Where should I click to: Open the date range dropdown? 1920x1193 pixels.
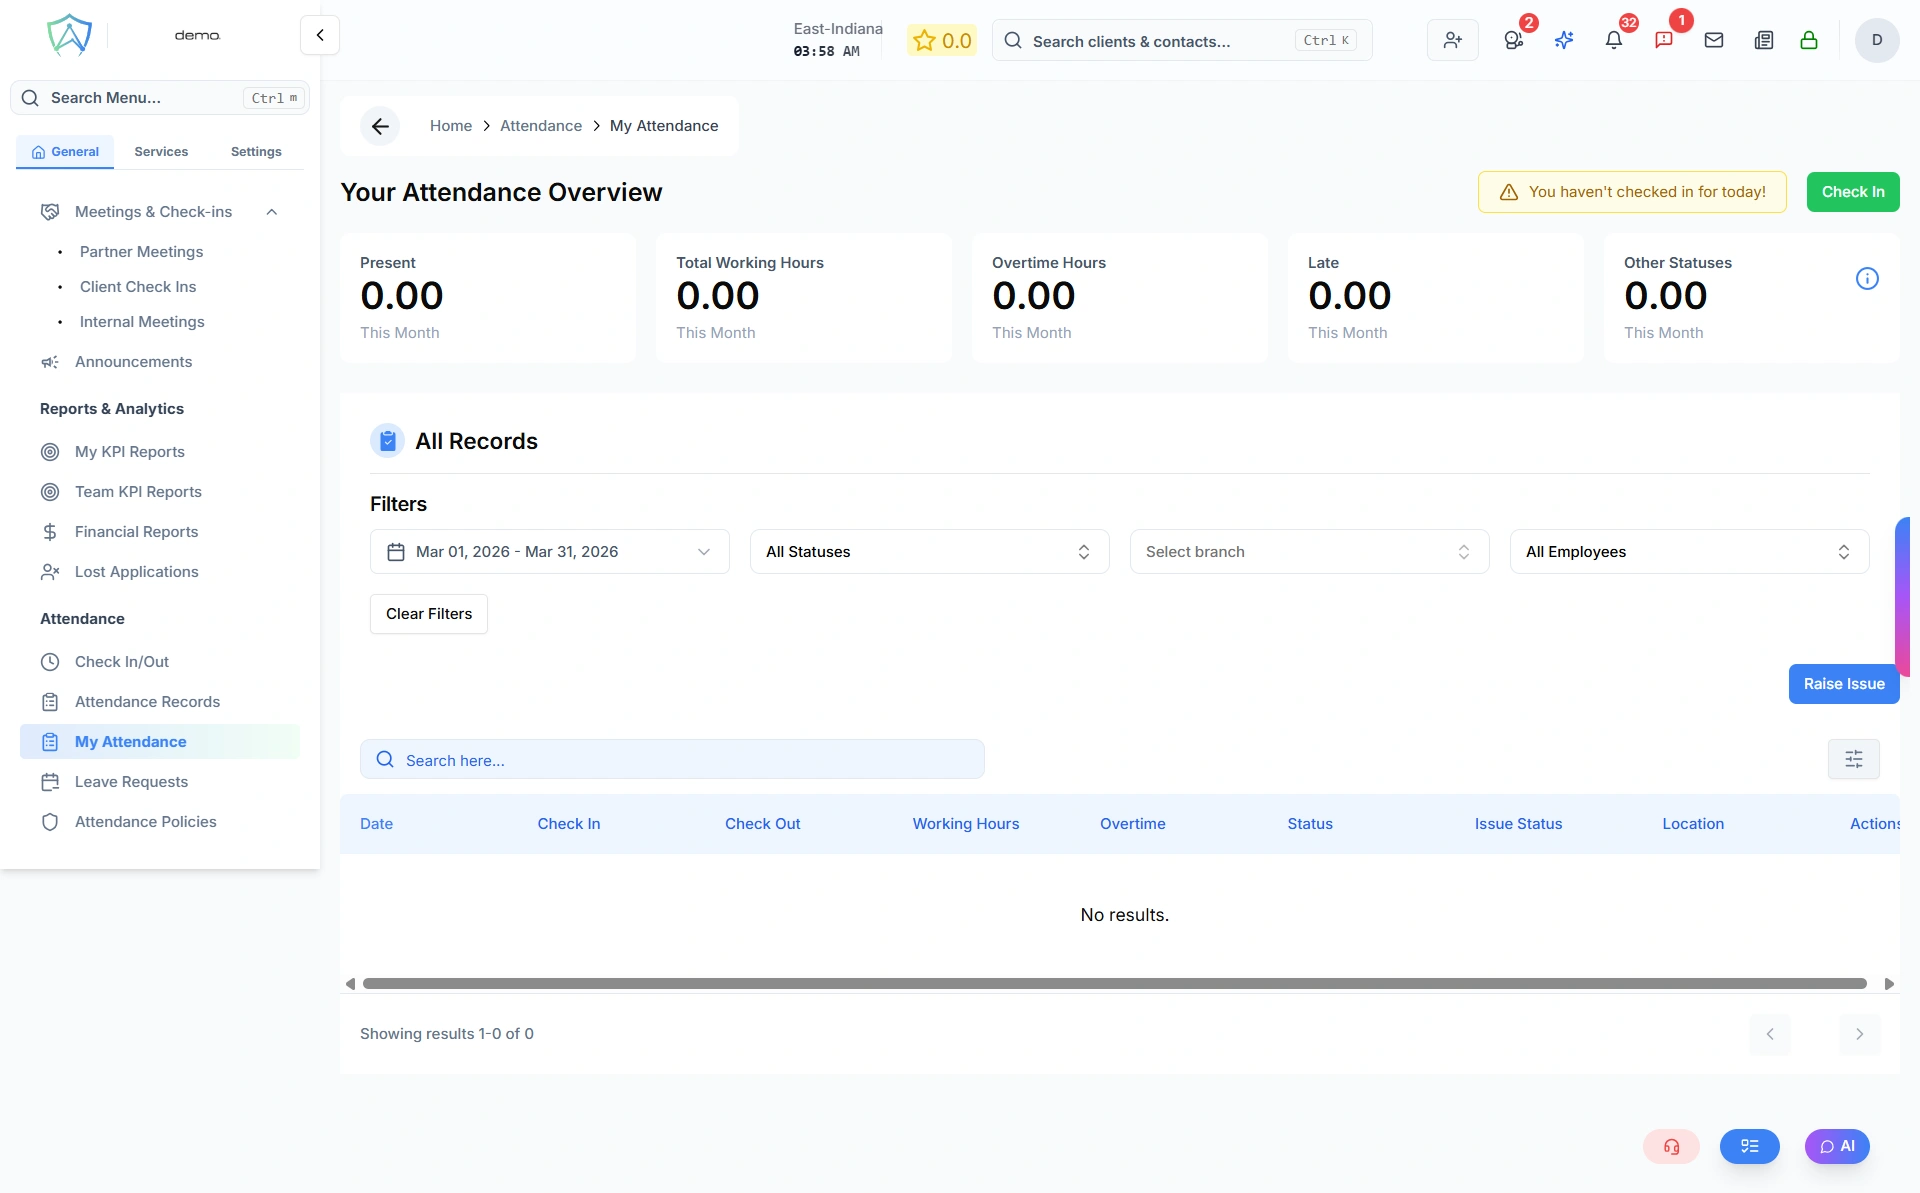click(549, 552)
